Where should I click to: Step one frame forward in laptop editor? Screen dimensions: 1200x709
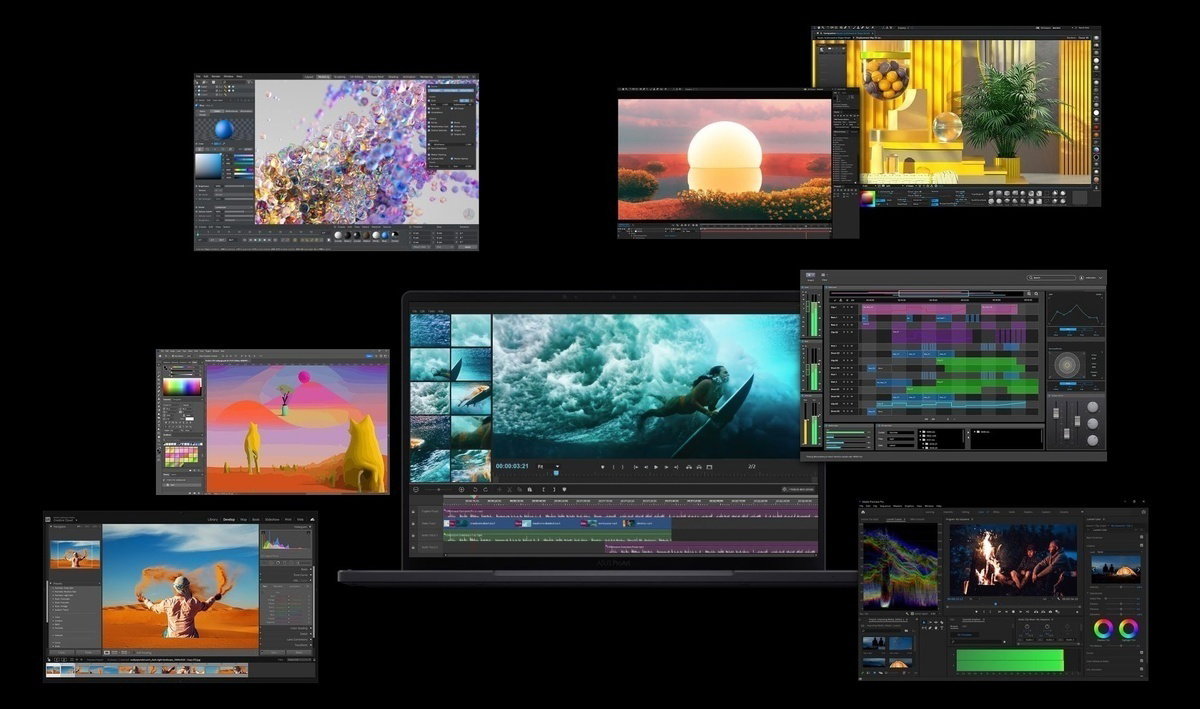[x=666, y=467]
